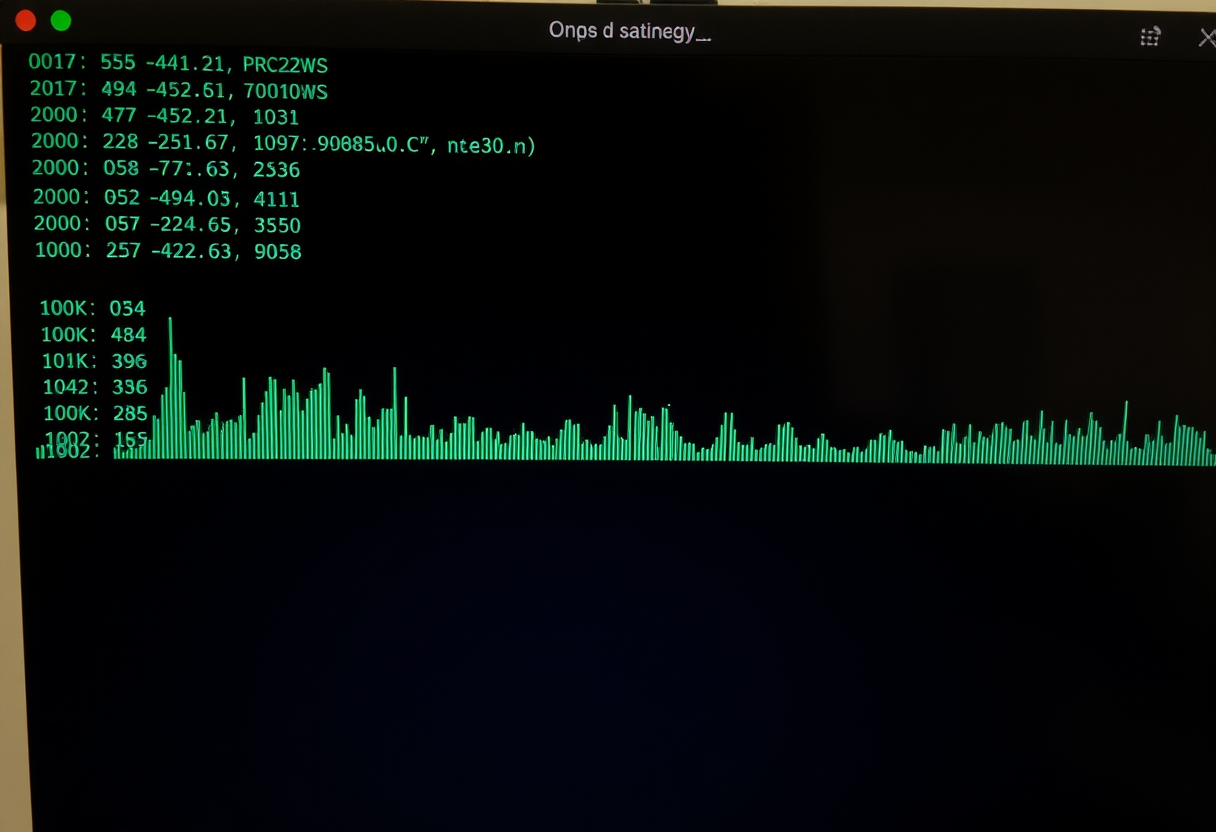Viewport: 1216px width, 832px height.
Task: Select the chart label "100K: 285"
Action: (x=96, y=413)
